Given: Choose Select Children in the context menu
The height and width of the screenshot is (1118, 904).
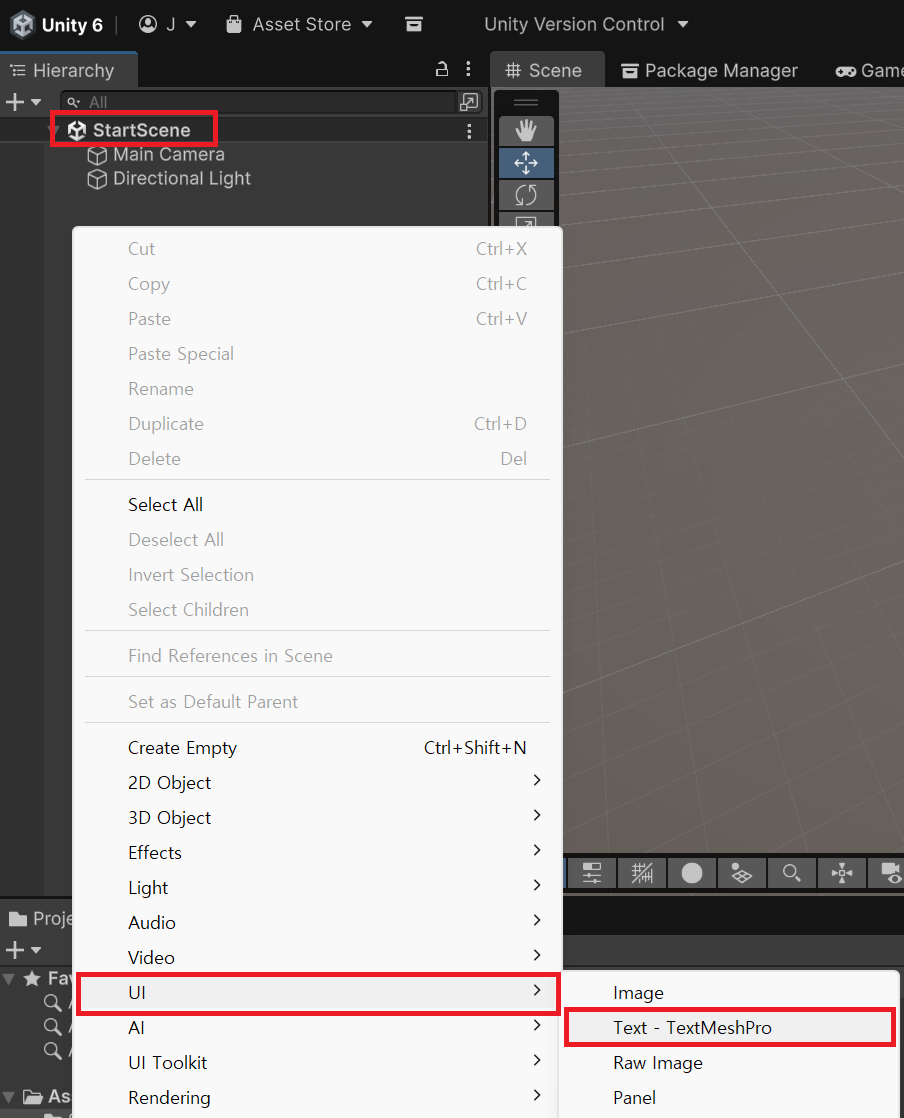Looking at the screenshot, I should coord(317,610).
